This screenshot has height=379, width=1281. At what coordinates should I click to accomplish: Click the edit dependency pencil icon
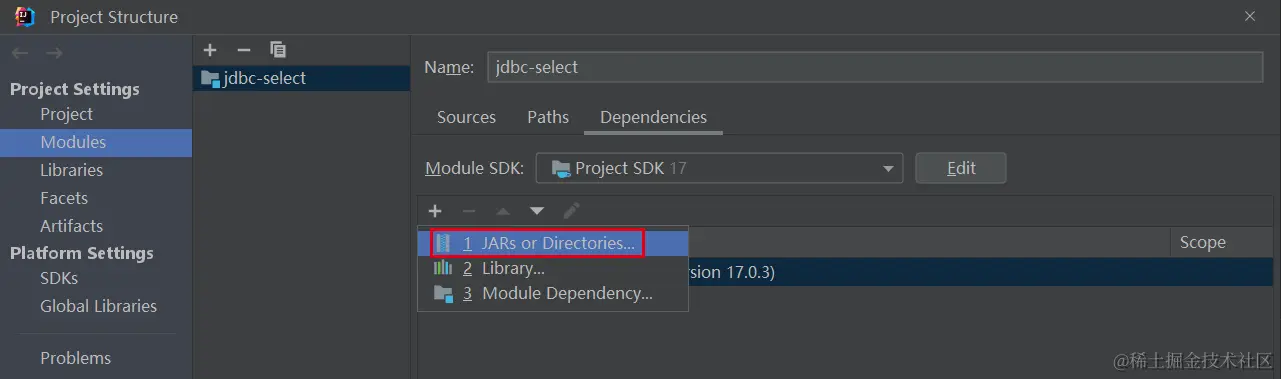[x=571, y=211]
